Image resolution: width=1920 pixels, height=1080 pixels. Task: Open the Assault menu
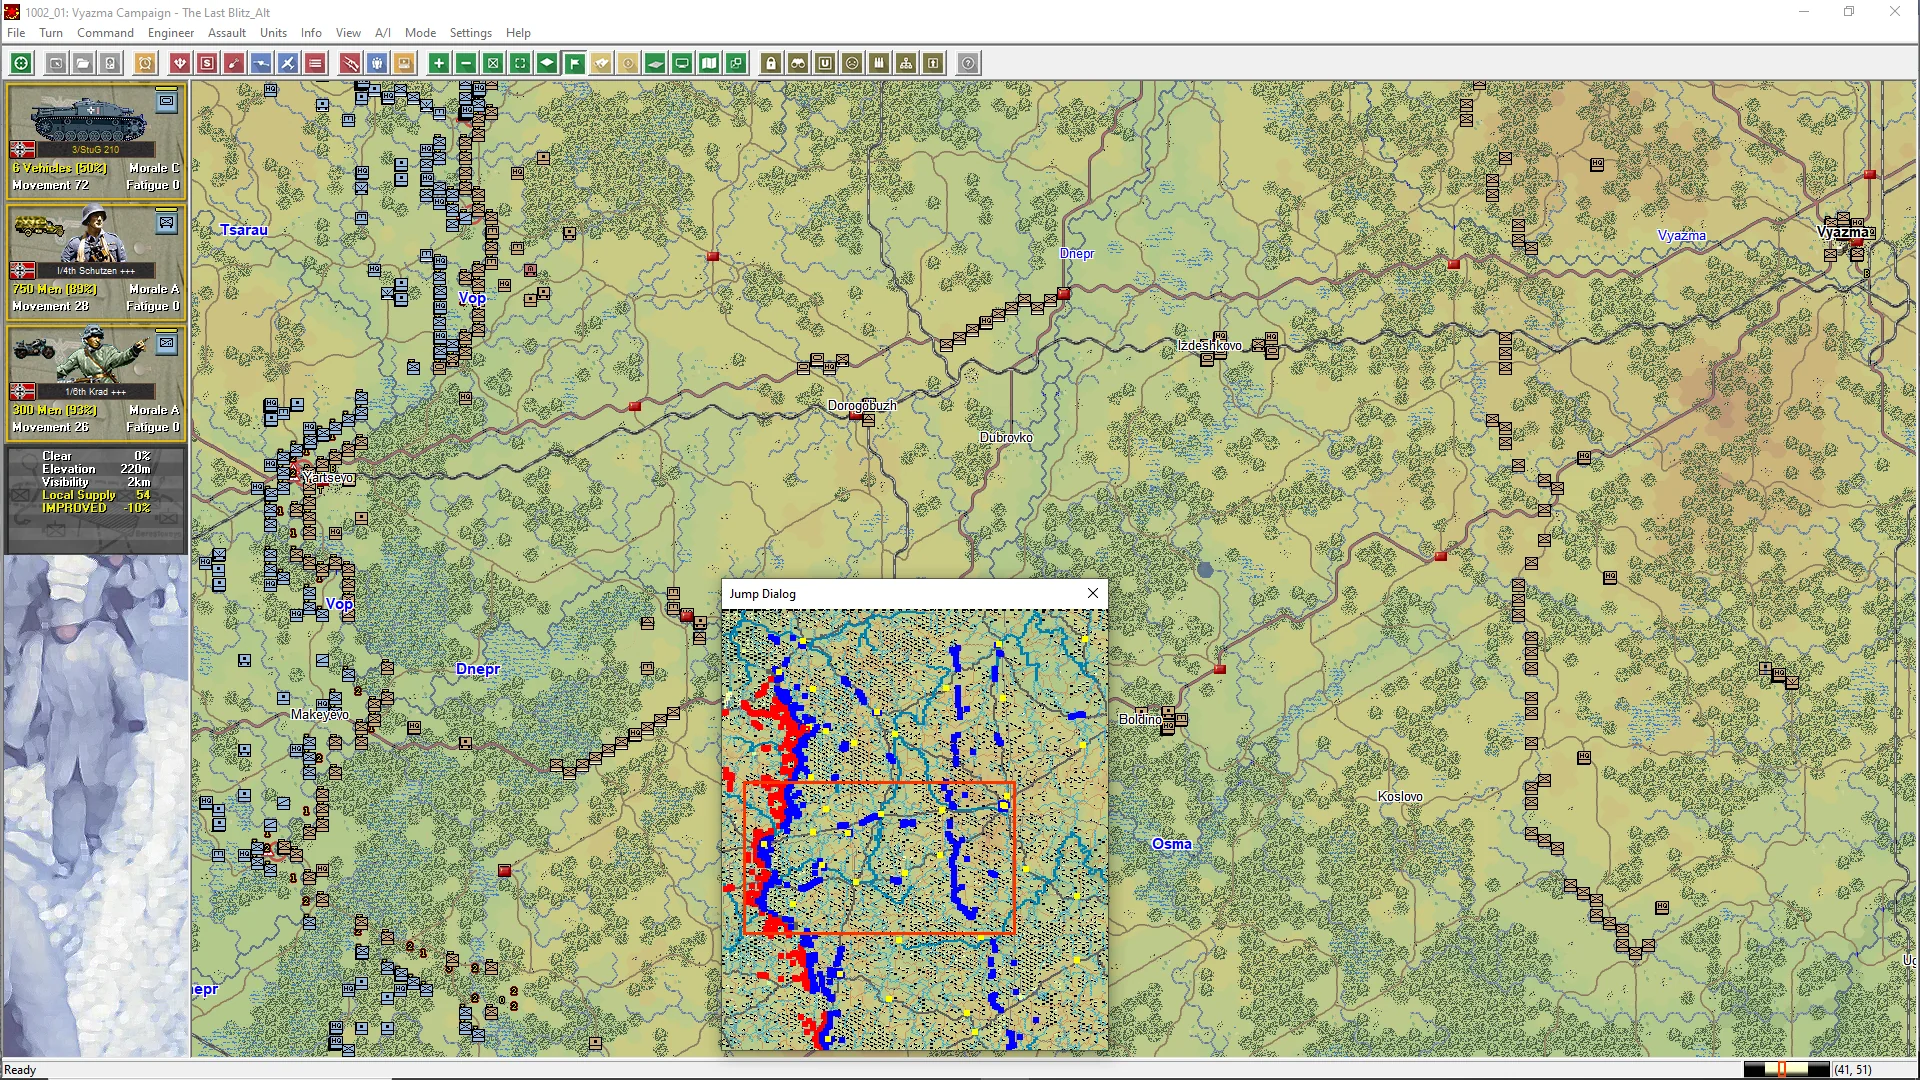coord(226,33)
